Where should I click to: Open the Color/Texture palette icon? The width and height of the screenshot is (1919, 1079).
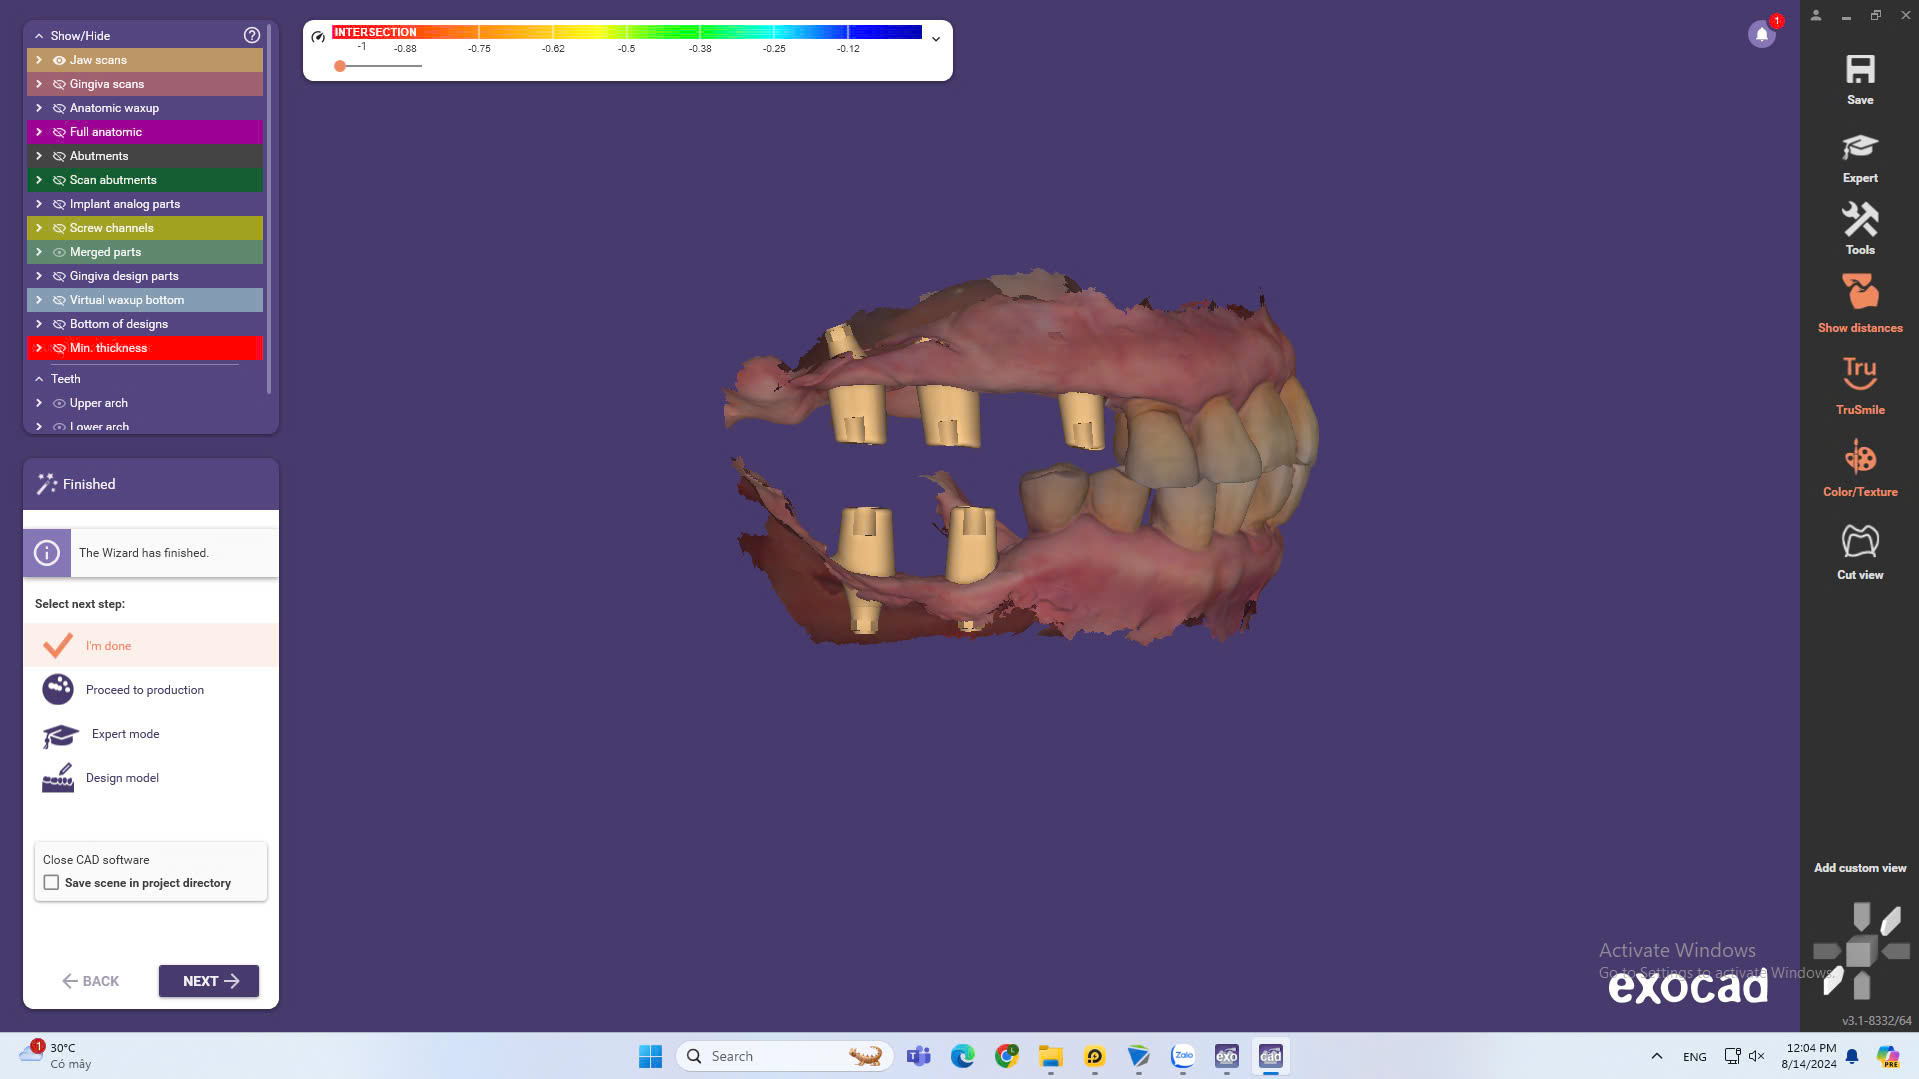click(x=1859, y=468)
